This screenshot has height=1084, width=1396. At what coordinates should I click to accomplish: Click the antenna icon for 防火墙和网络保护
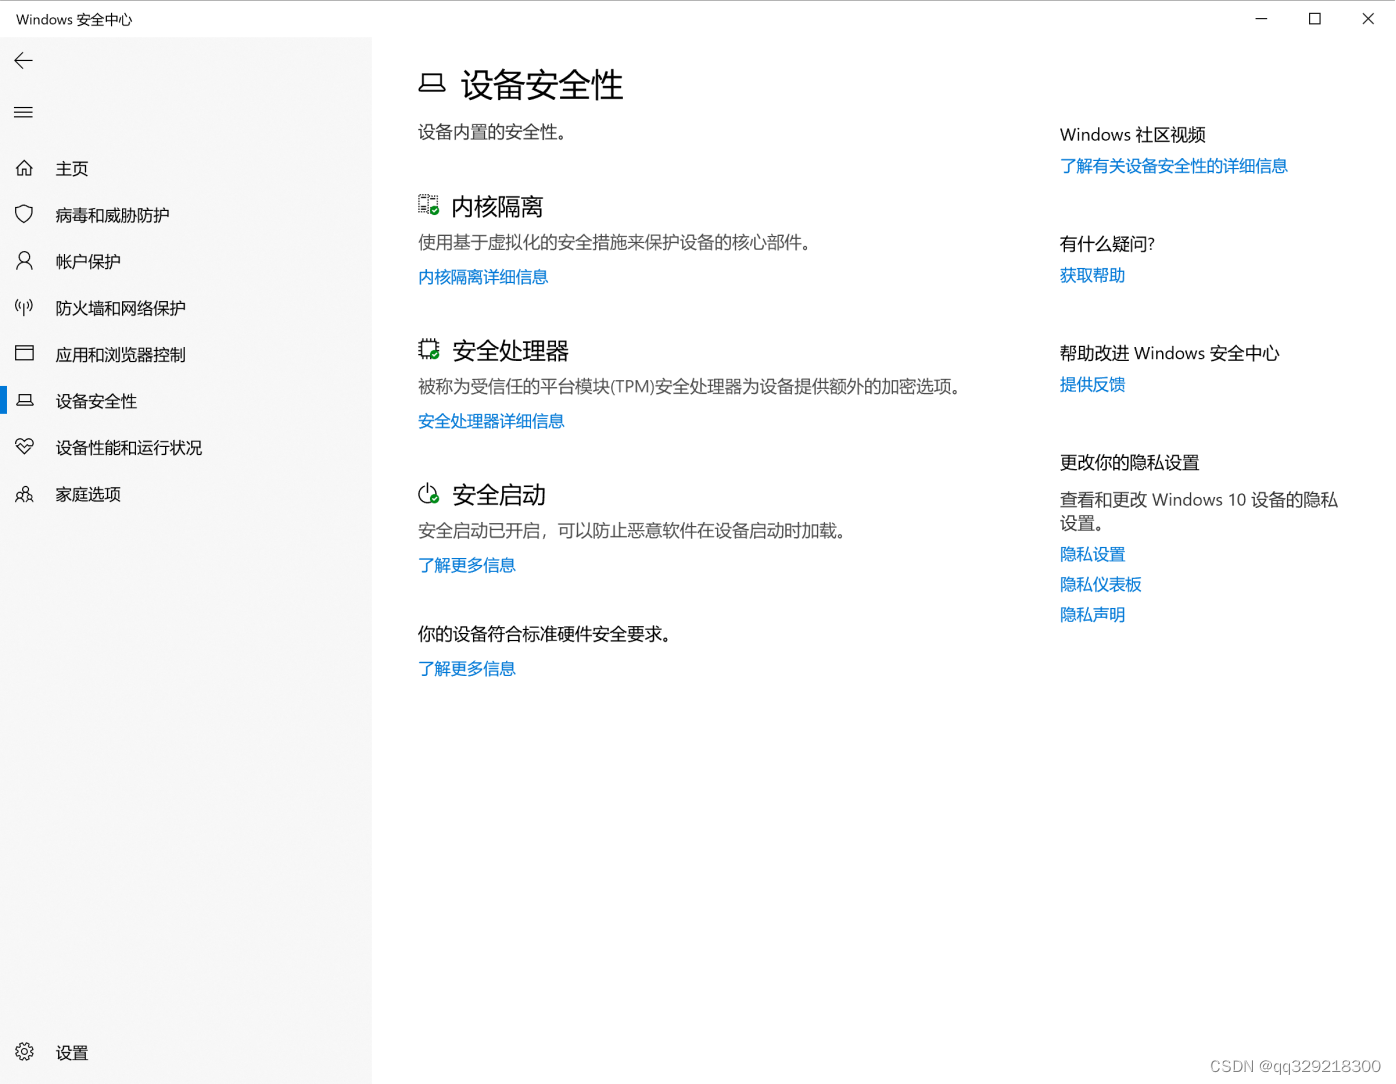pyautogui.click(x=24, y=307)
